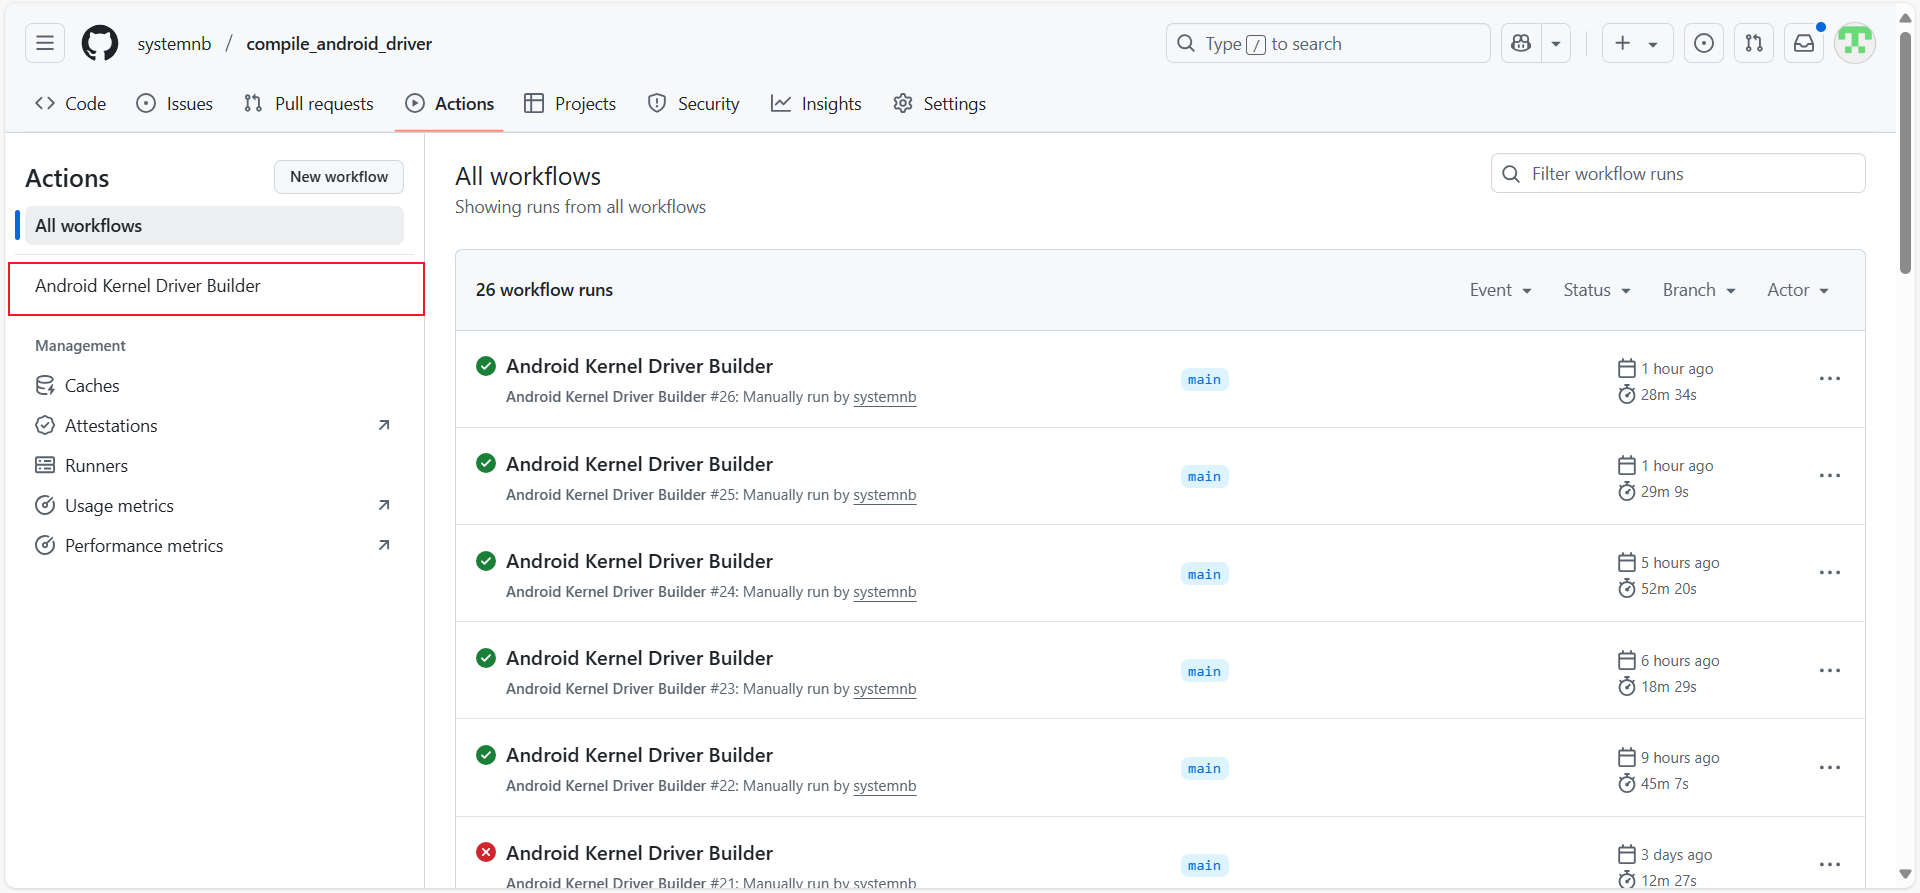
Task: Open workflow run #26 title
Action: pos(640,366)
